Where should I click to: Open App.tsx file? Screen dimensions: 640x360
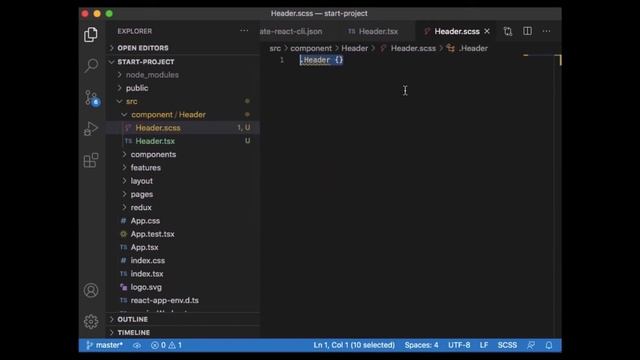(x=182, y=247)
